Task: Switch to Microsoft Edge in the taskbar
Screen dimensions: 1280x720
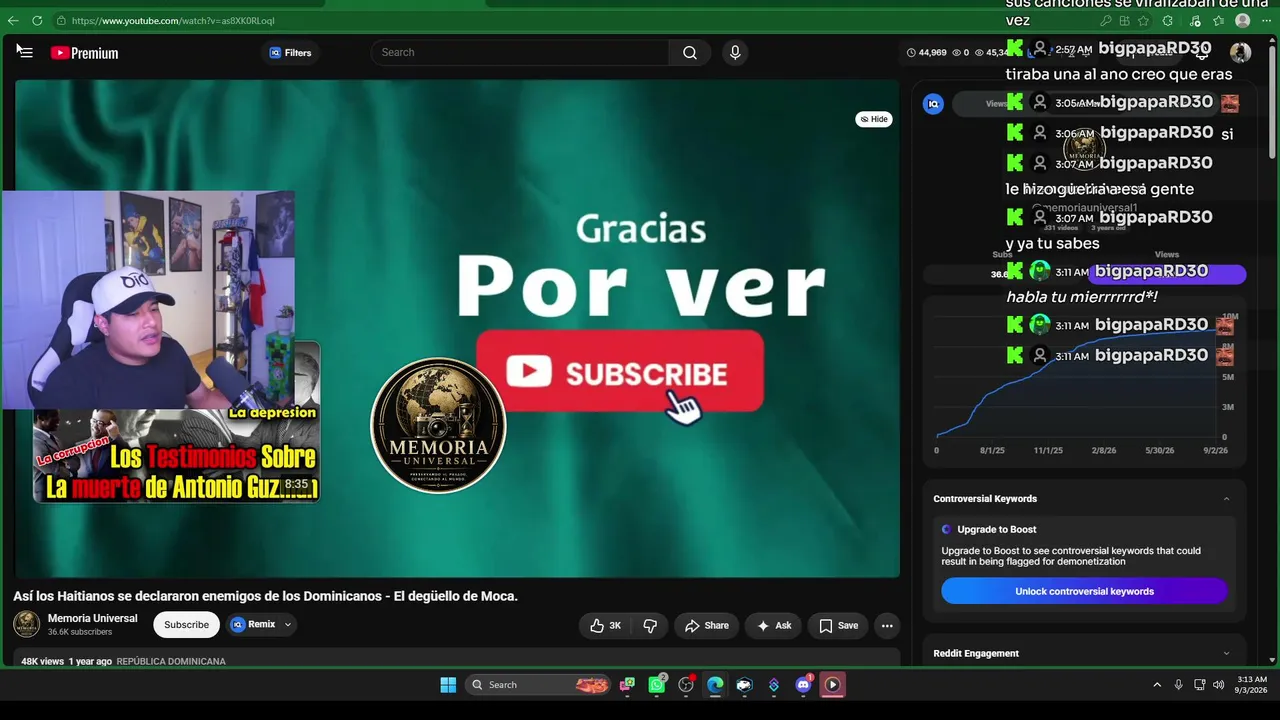Action: tap(715, 685)
